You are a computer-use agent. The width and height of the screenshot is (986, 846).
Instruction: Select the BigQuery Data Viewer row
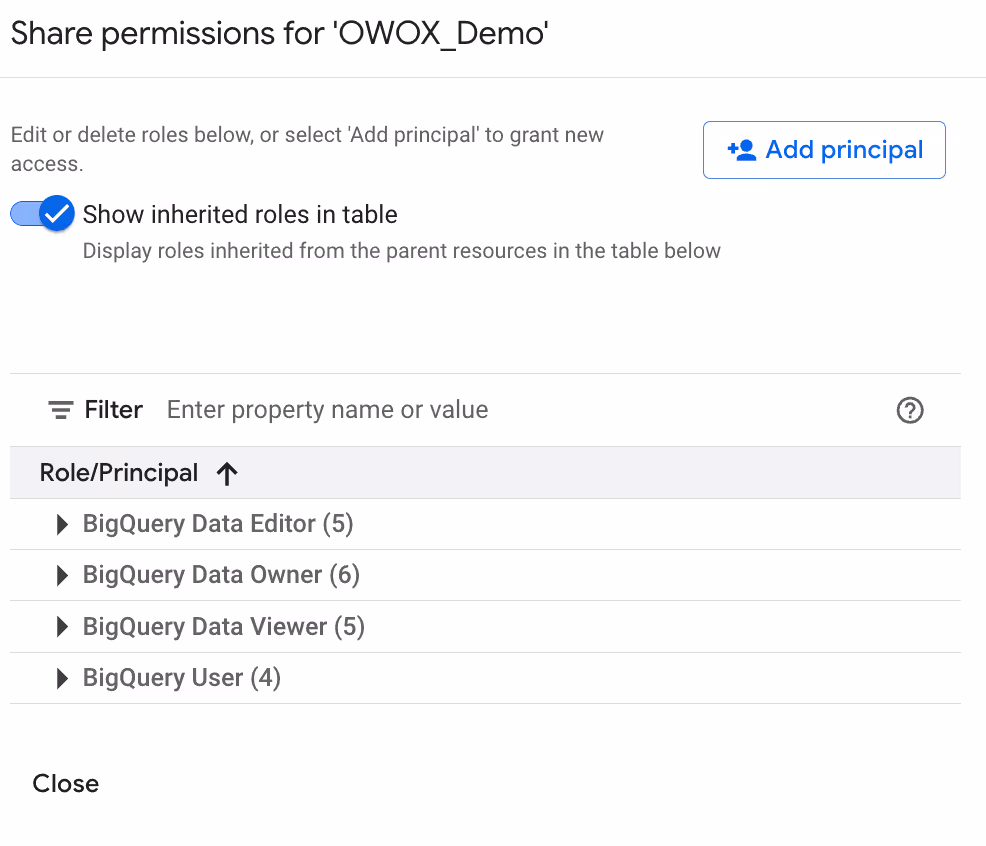[223, 626]
